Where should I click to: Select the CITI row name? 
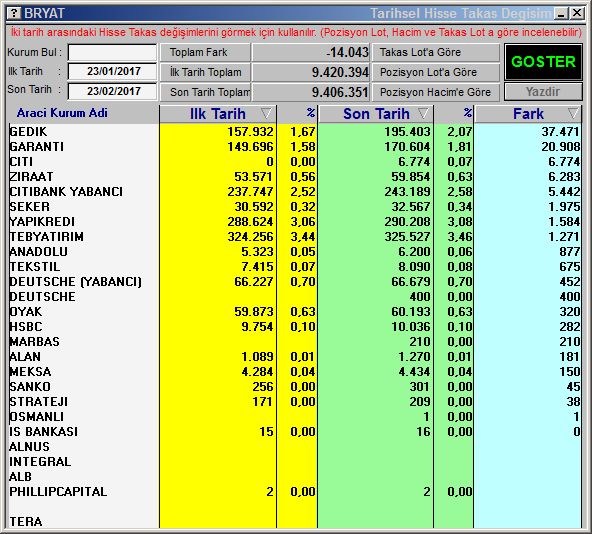pos(21,162)
